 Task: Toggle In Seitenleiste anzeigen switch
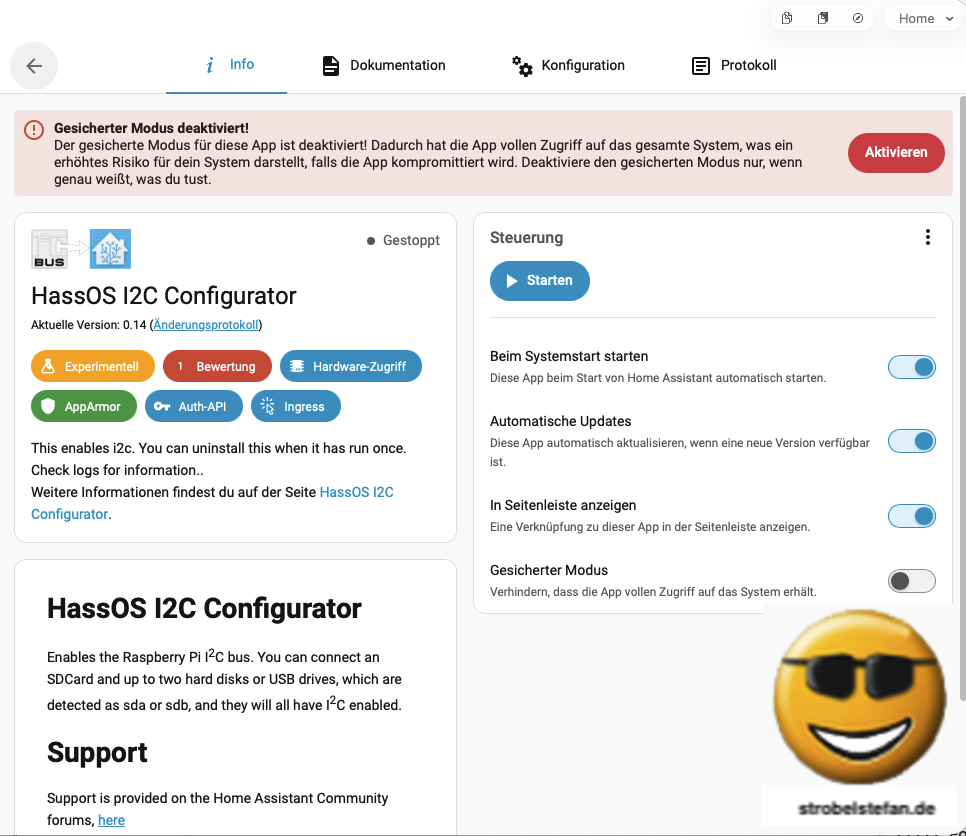click(x=911, y=516)
